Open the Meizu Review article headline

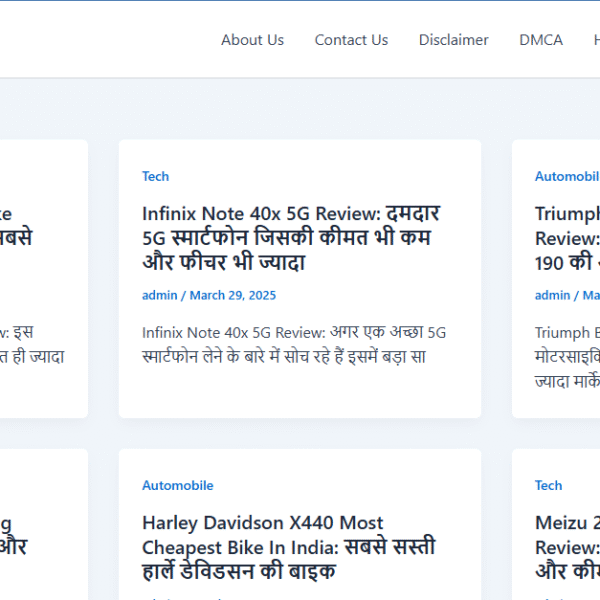pyautogui.click(x=567, y=547)
